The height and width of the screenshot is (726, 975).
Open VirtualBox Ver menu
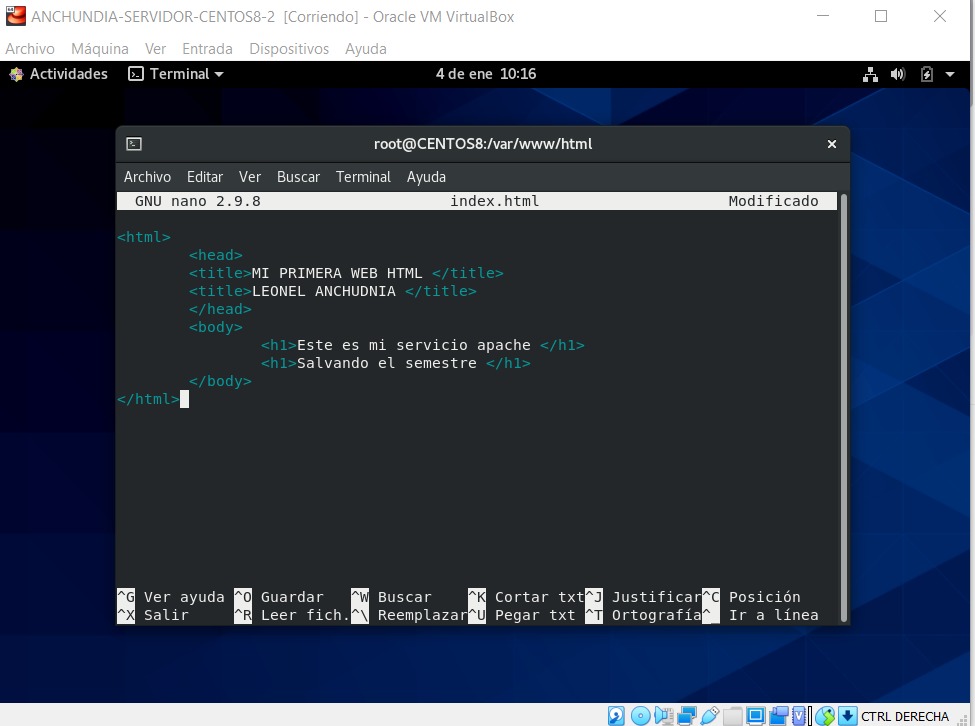[x=155, y=48]
